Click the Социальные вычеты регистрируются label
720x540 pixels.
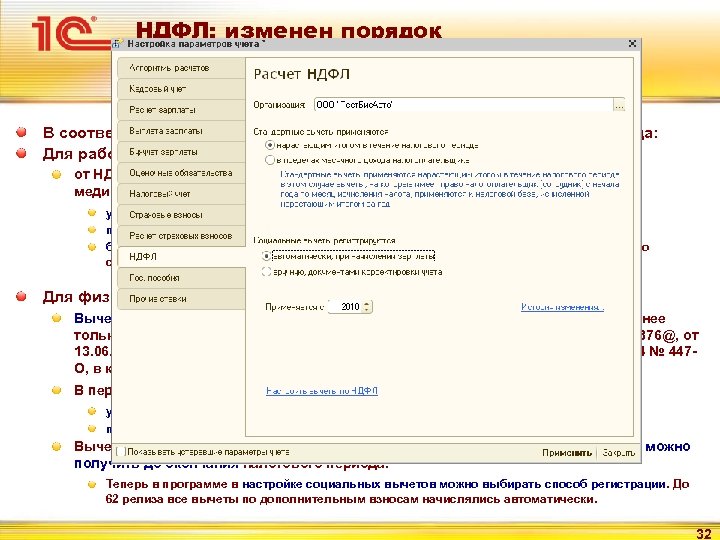325,241
